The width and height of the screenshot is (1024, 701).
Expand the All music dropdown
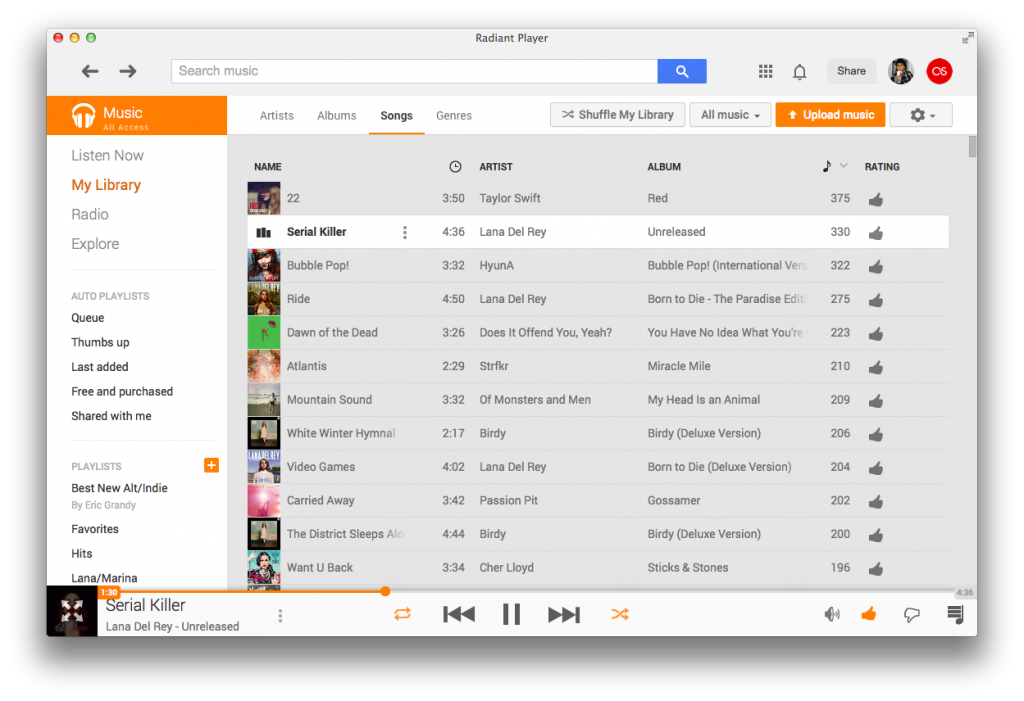730,115
